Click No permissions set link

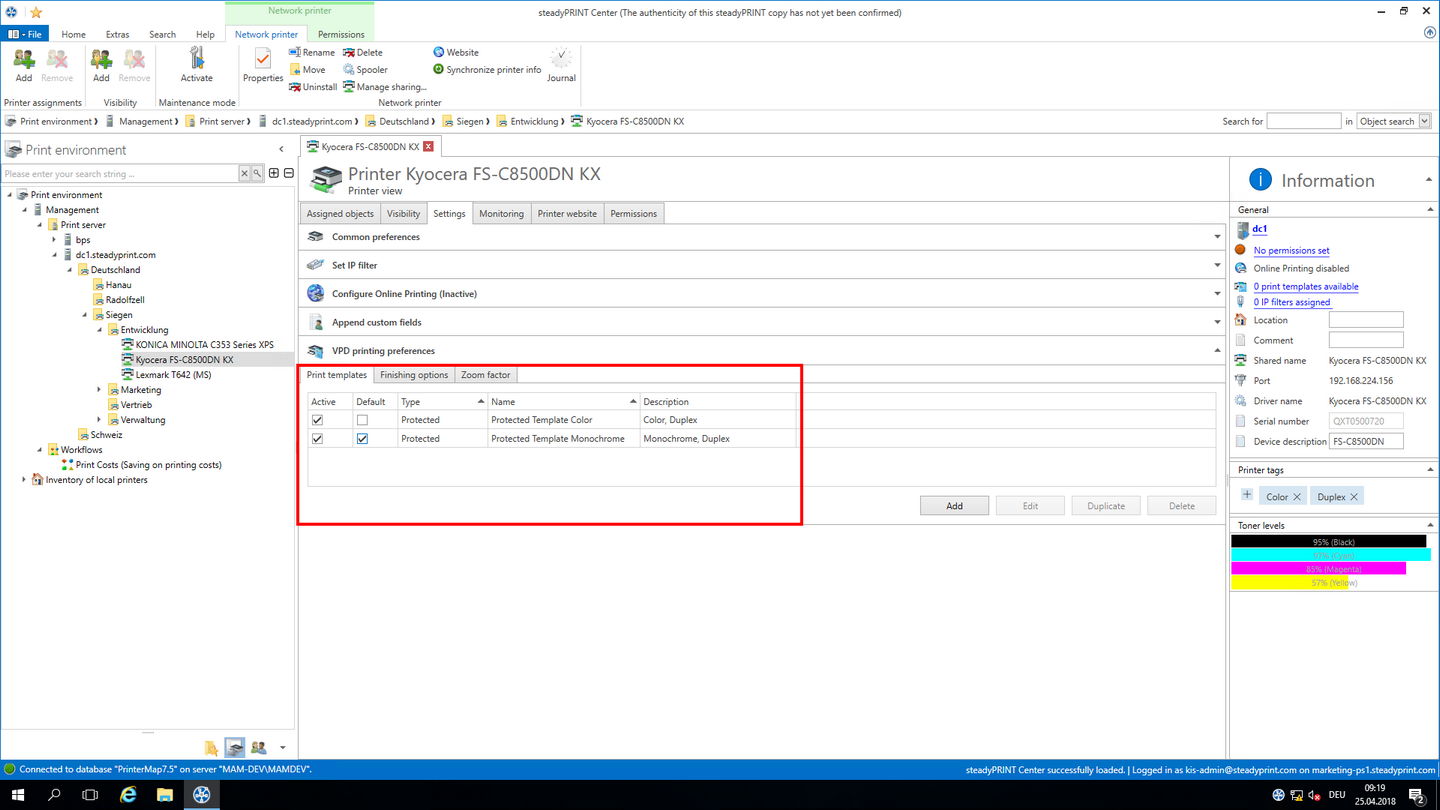tap(1291, 251)
